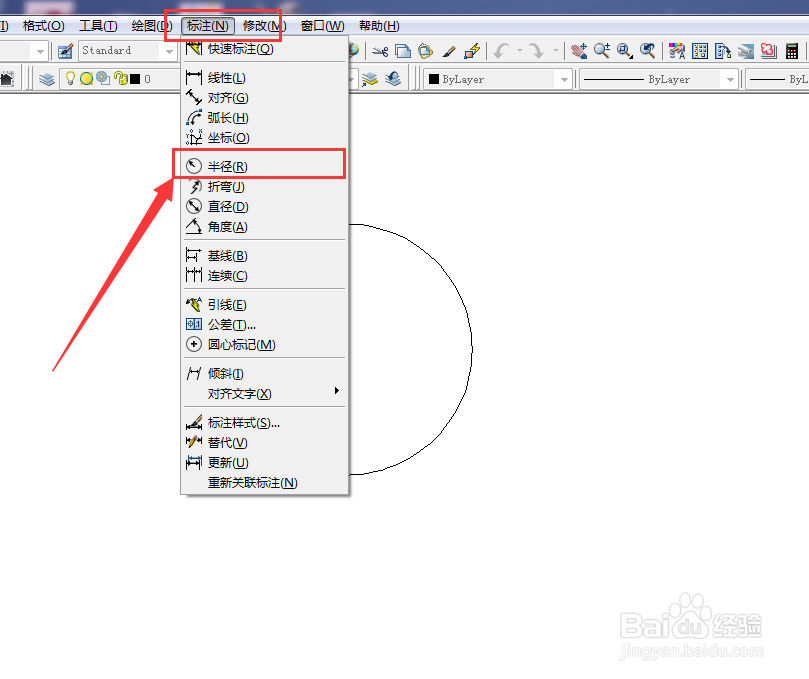Open the 修改(M) menu
The image size is (809, 679).
[x=264, y=26]
